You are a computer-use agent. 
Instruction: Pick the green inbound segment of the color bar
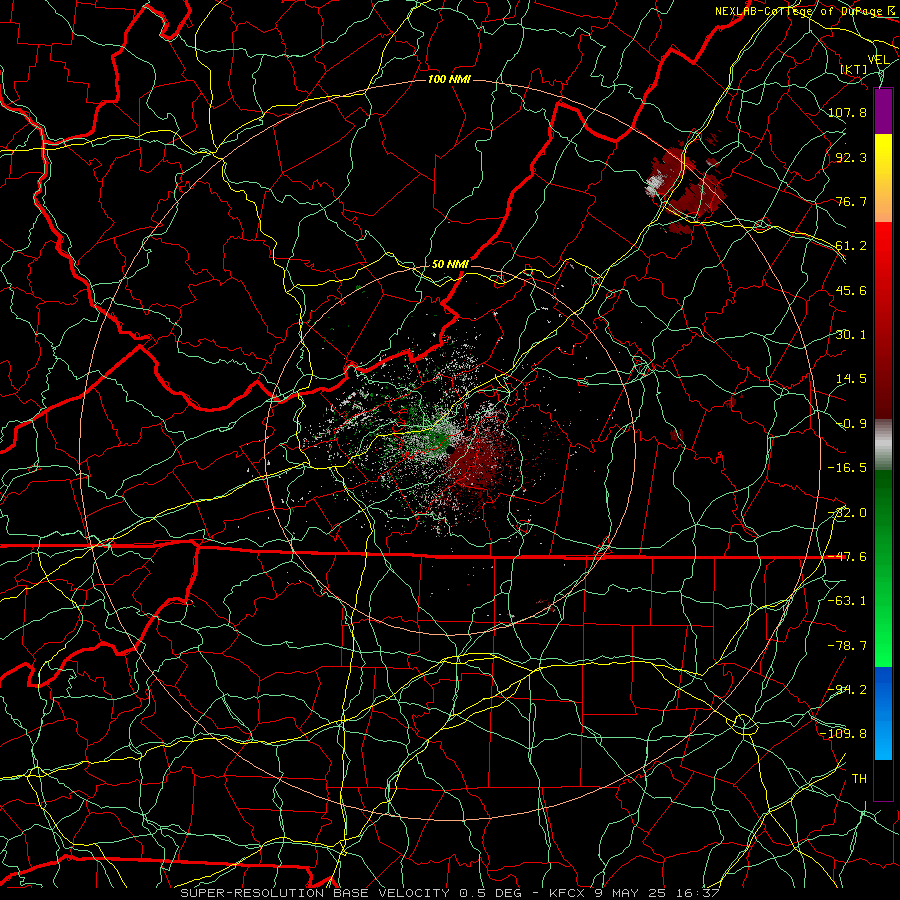click(883, 568)
